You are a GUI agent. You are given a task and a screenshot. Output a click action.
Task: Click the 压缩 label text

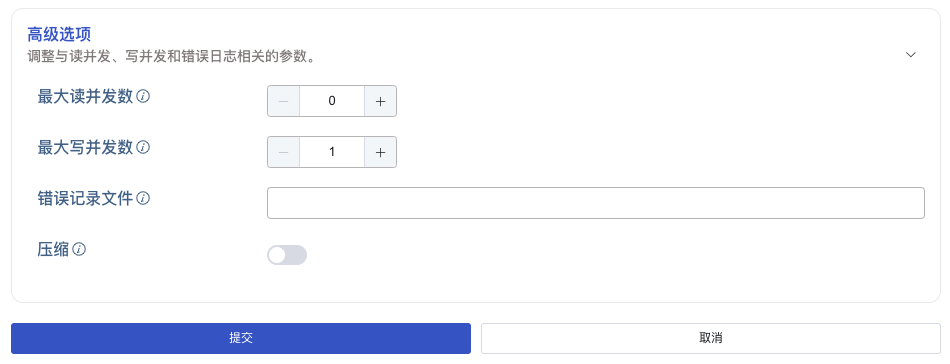(x=53, y=249)
